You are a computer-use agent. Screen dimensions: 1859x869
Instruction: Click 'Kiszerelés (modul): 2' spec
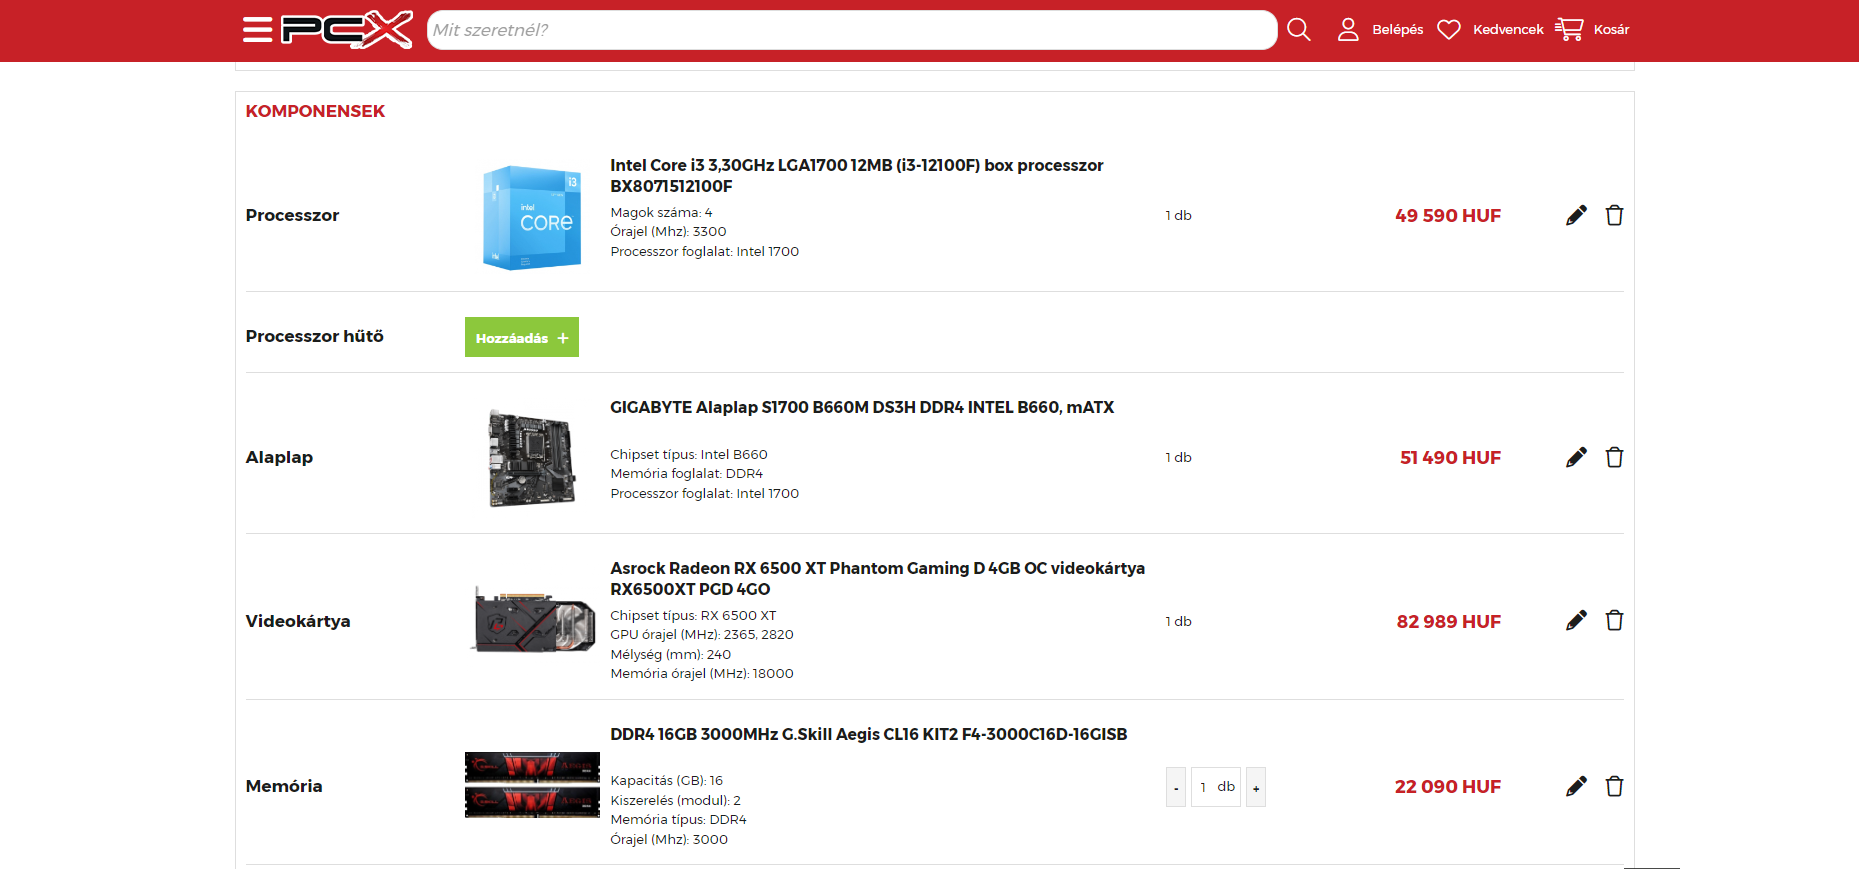point(675,800)
